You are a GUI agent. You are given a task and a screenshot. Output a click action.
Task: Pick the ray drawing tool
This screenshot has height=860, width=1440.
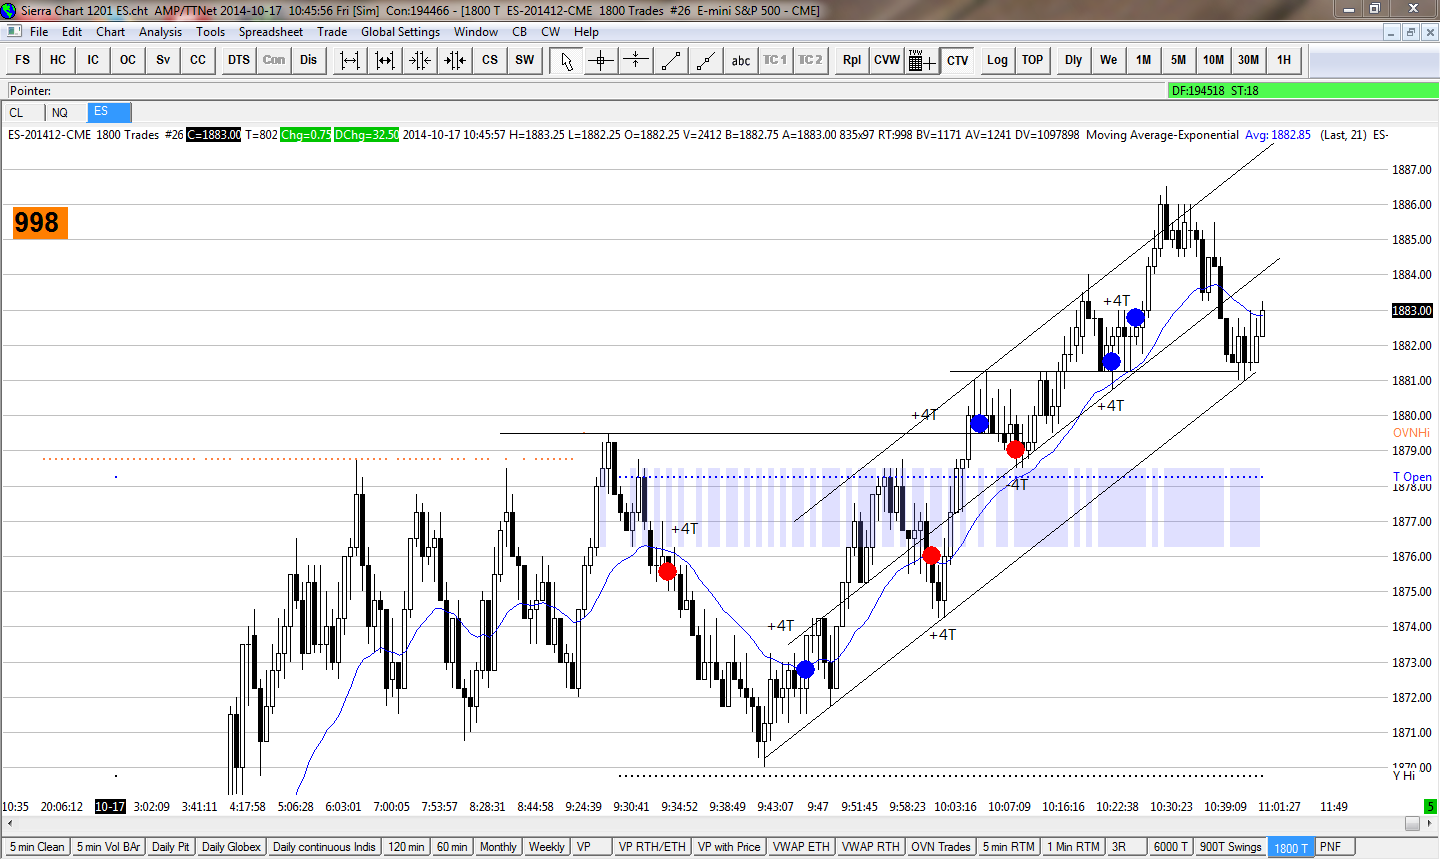[706, 60]
